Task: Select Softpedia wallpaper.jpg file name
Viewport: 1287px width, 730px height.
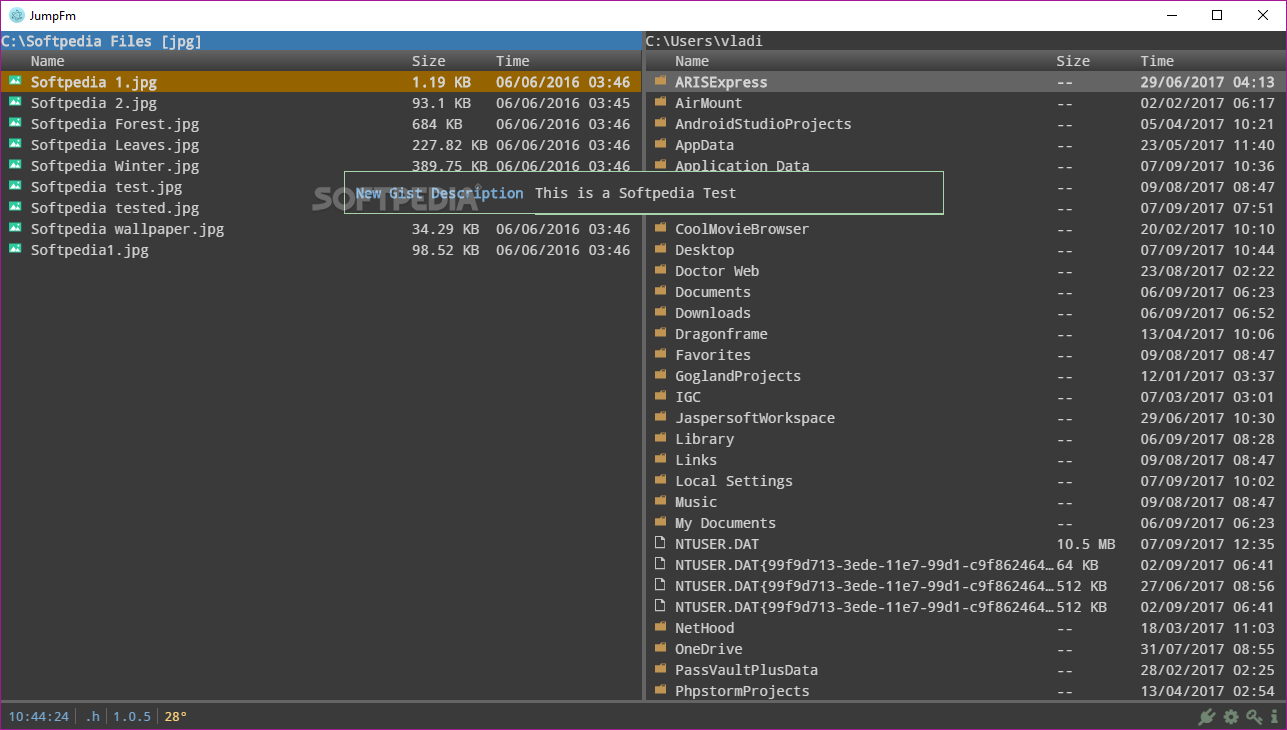Action: 127,229
